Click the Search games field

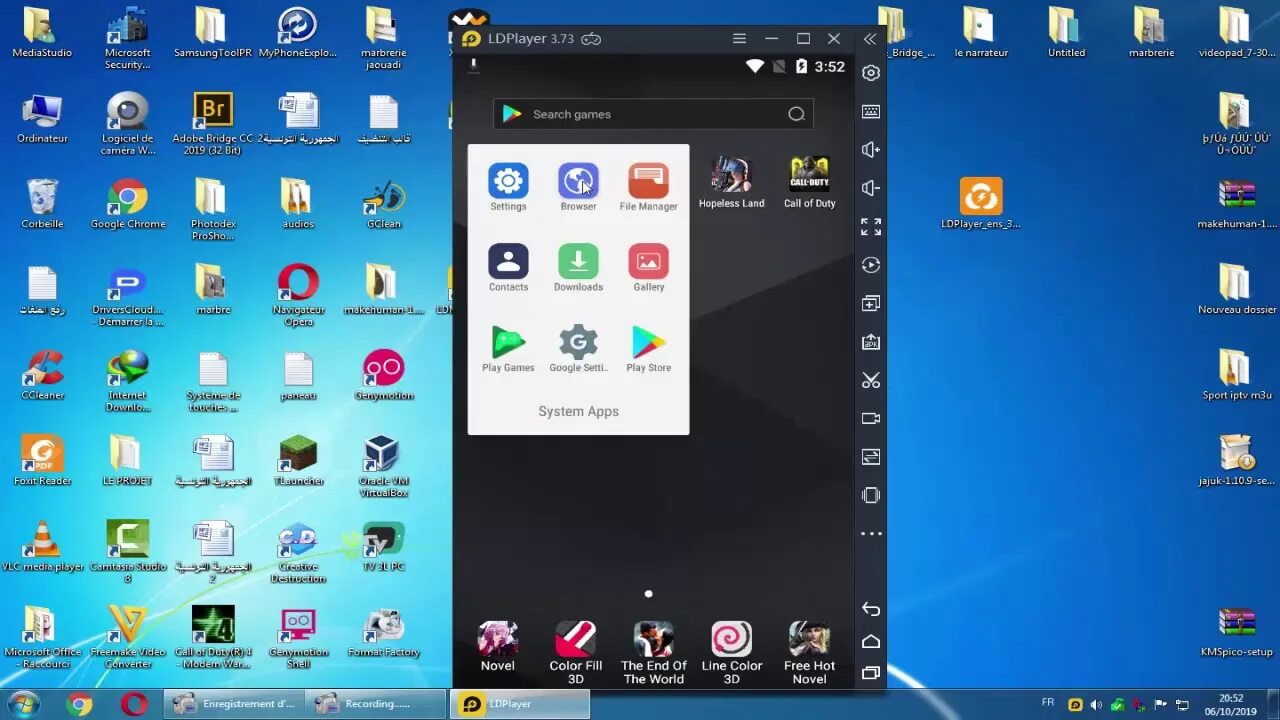pyautogui.click(x=653, y=114)
